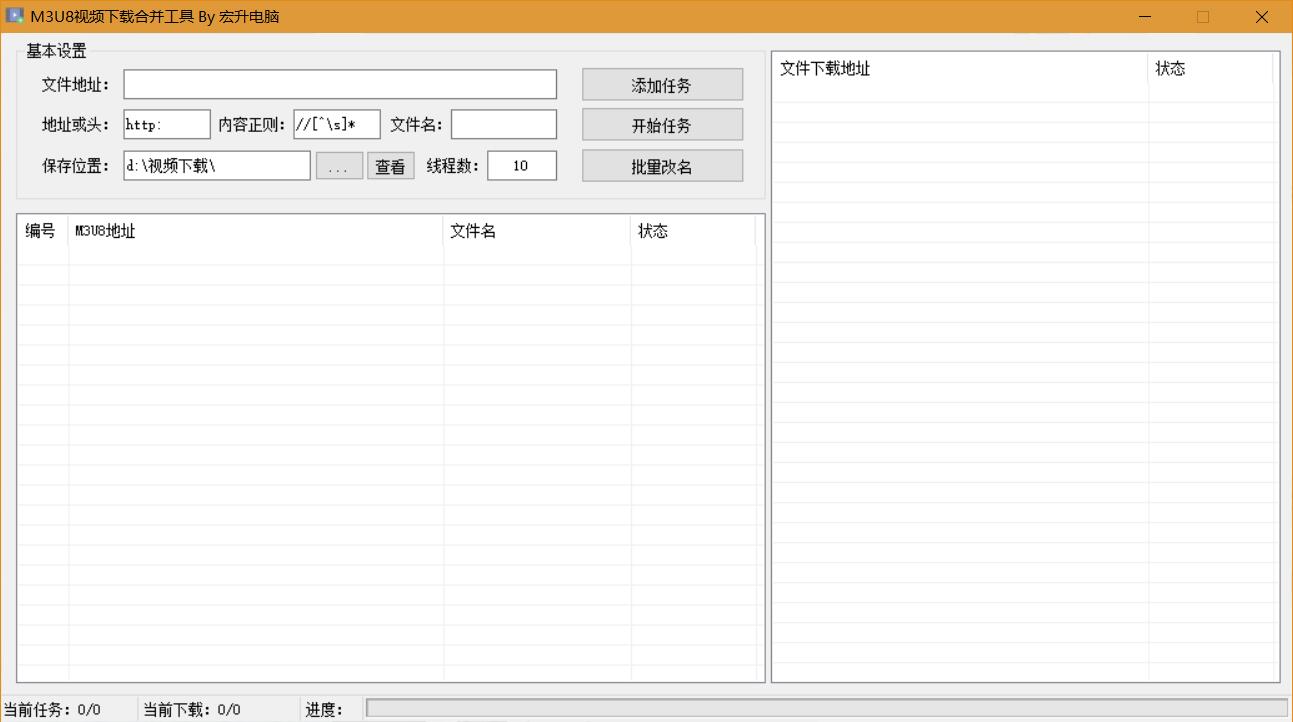The height and width of the screenshot is (722, 1293).
Task: Sort by M3U8地址 column header
Action: [x=255, y=231]
